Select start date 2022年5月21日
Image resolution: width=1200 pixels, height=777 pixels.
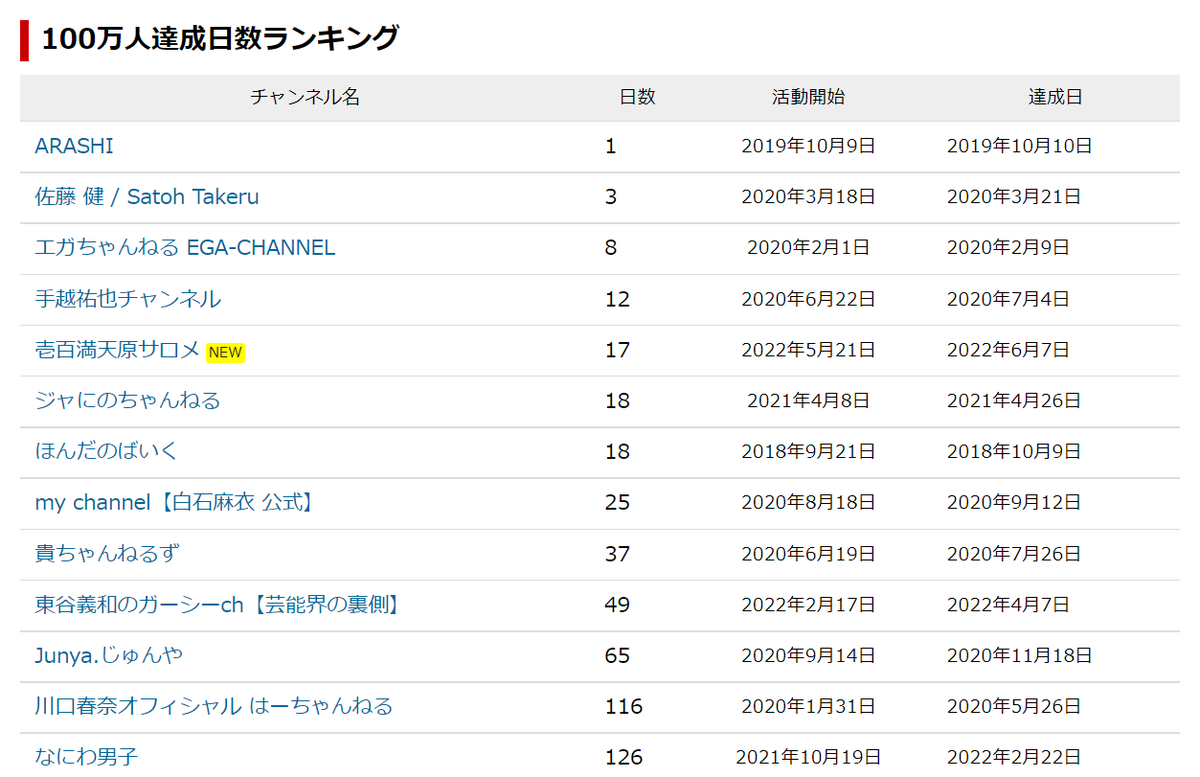[x=809, y=350]
